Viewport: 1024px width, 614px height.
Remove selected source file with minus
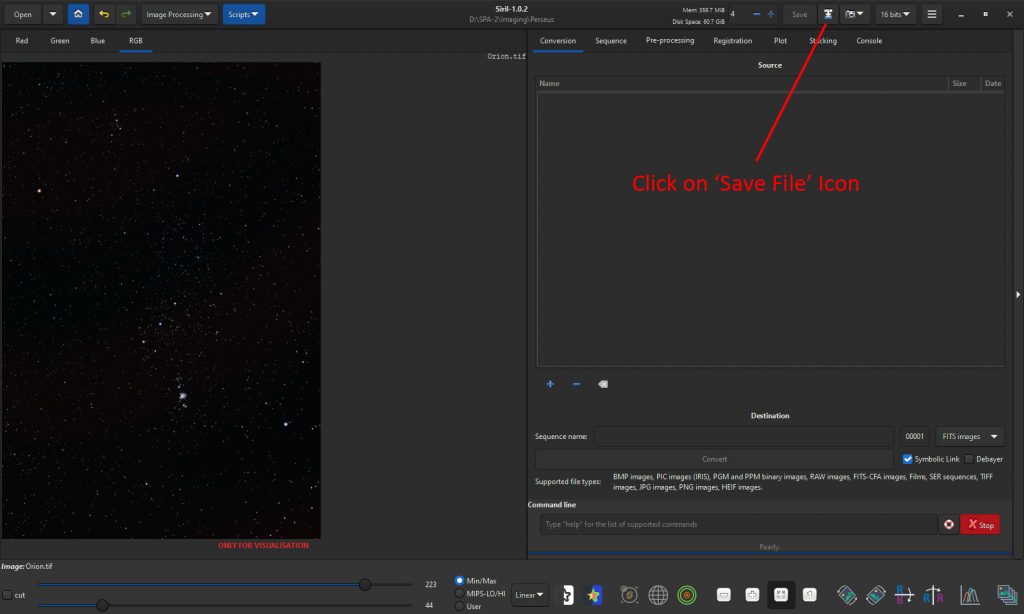pyautogui.click(x=576, y=384)
